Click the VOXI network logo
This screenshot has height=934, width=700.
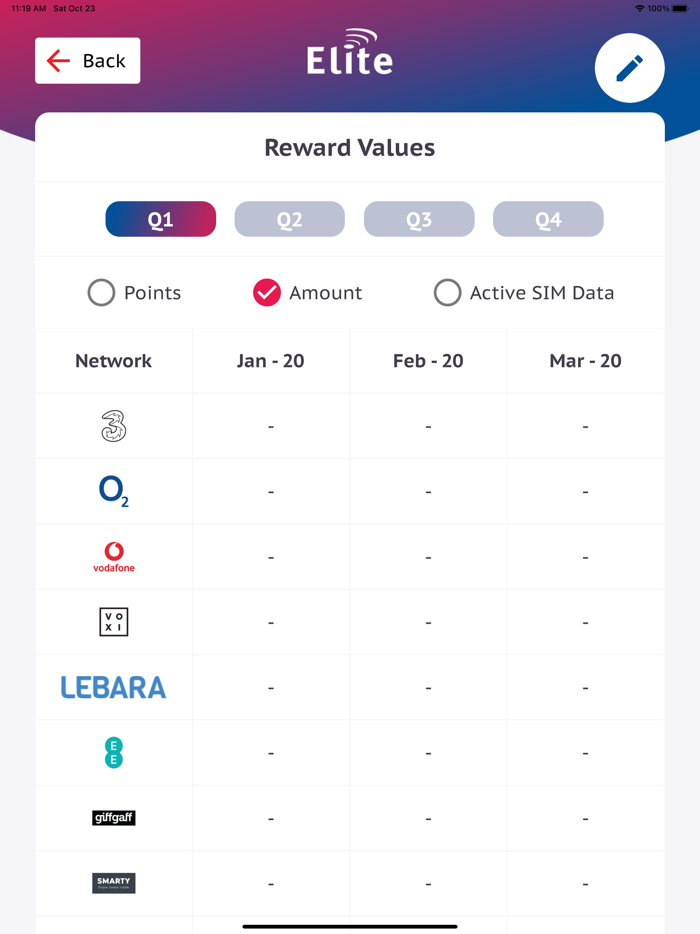113,621
